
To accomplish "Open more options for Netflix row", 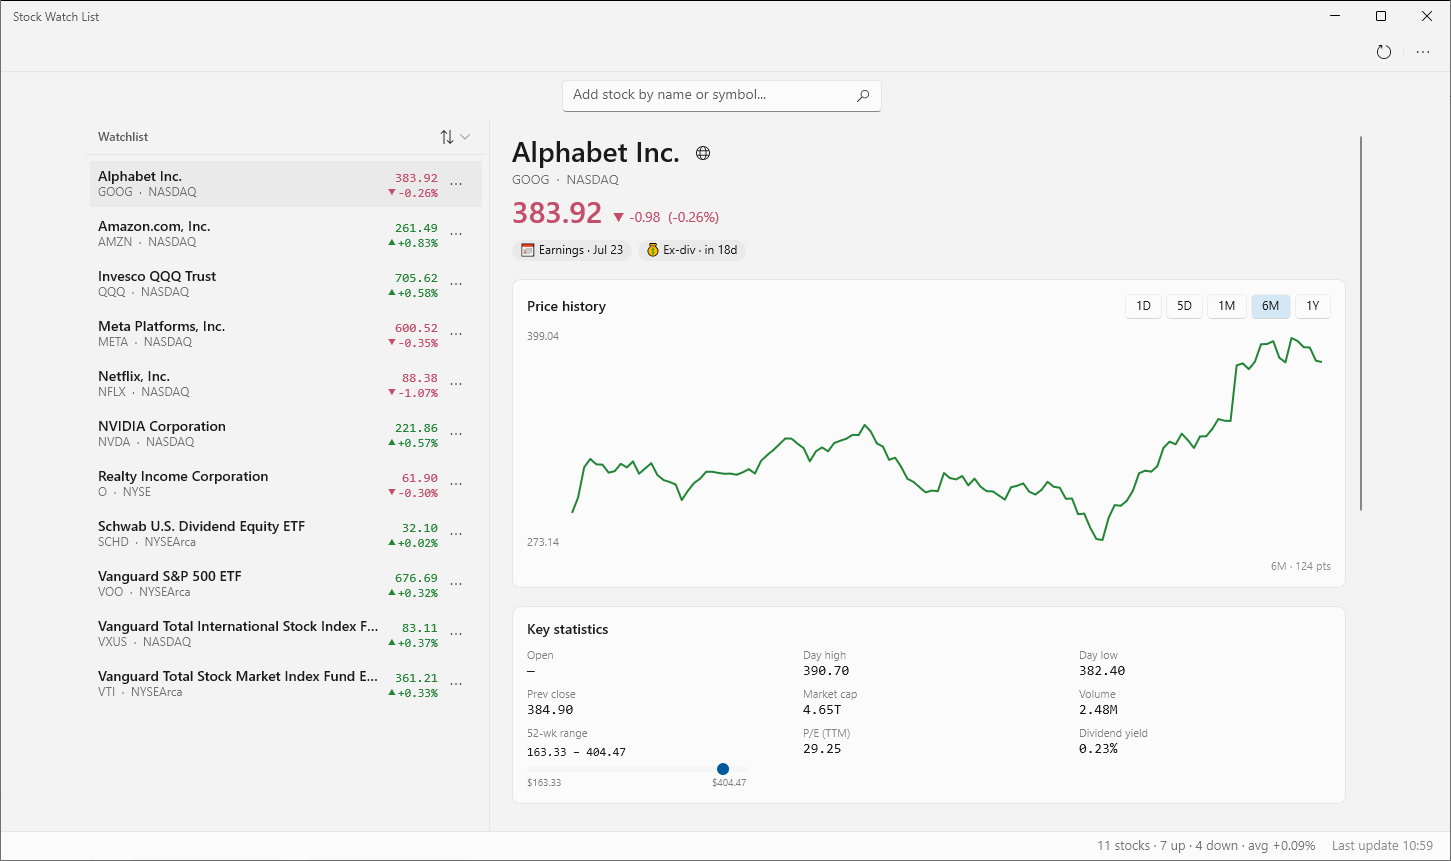I will point(456,384).
